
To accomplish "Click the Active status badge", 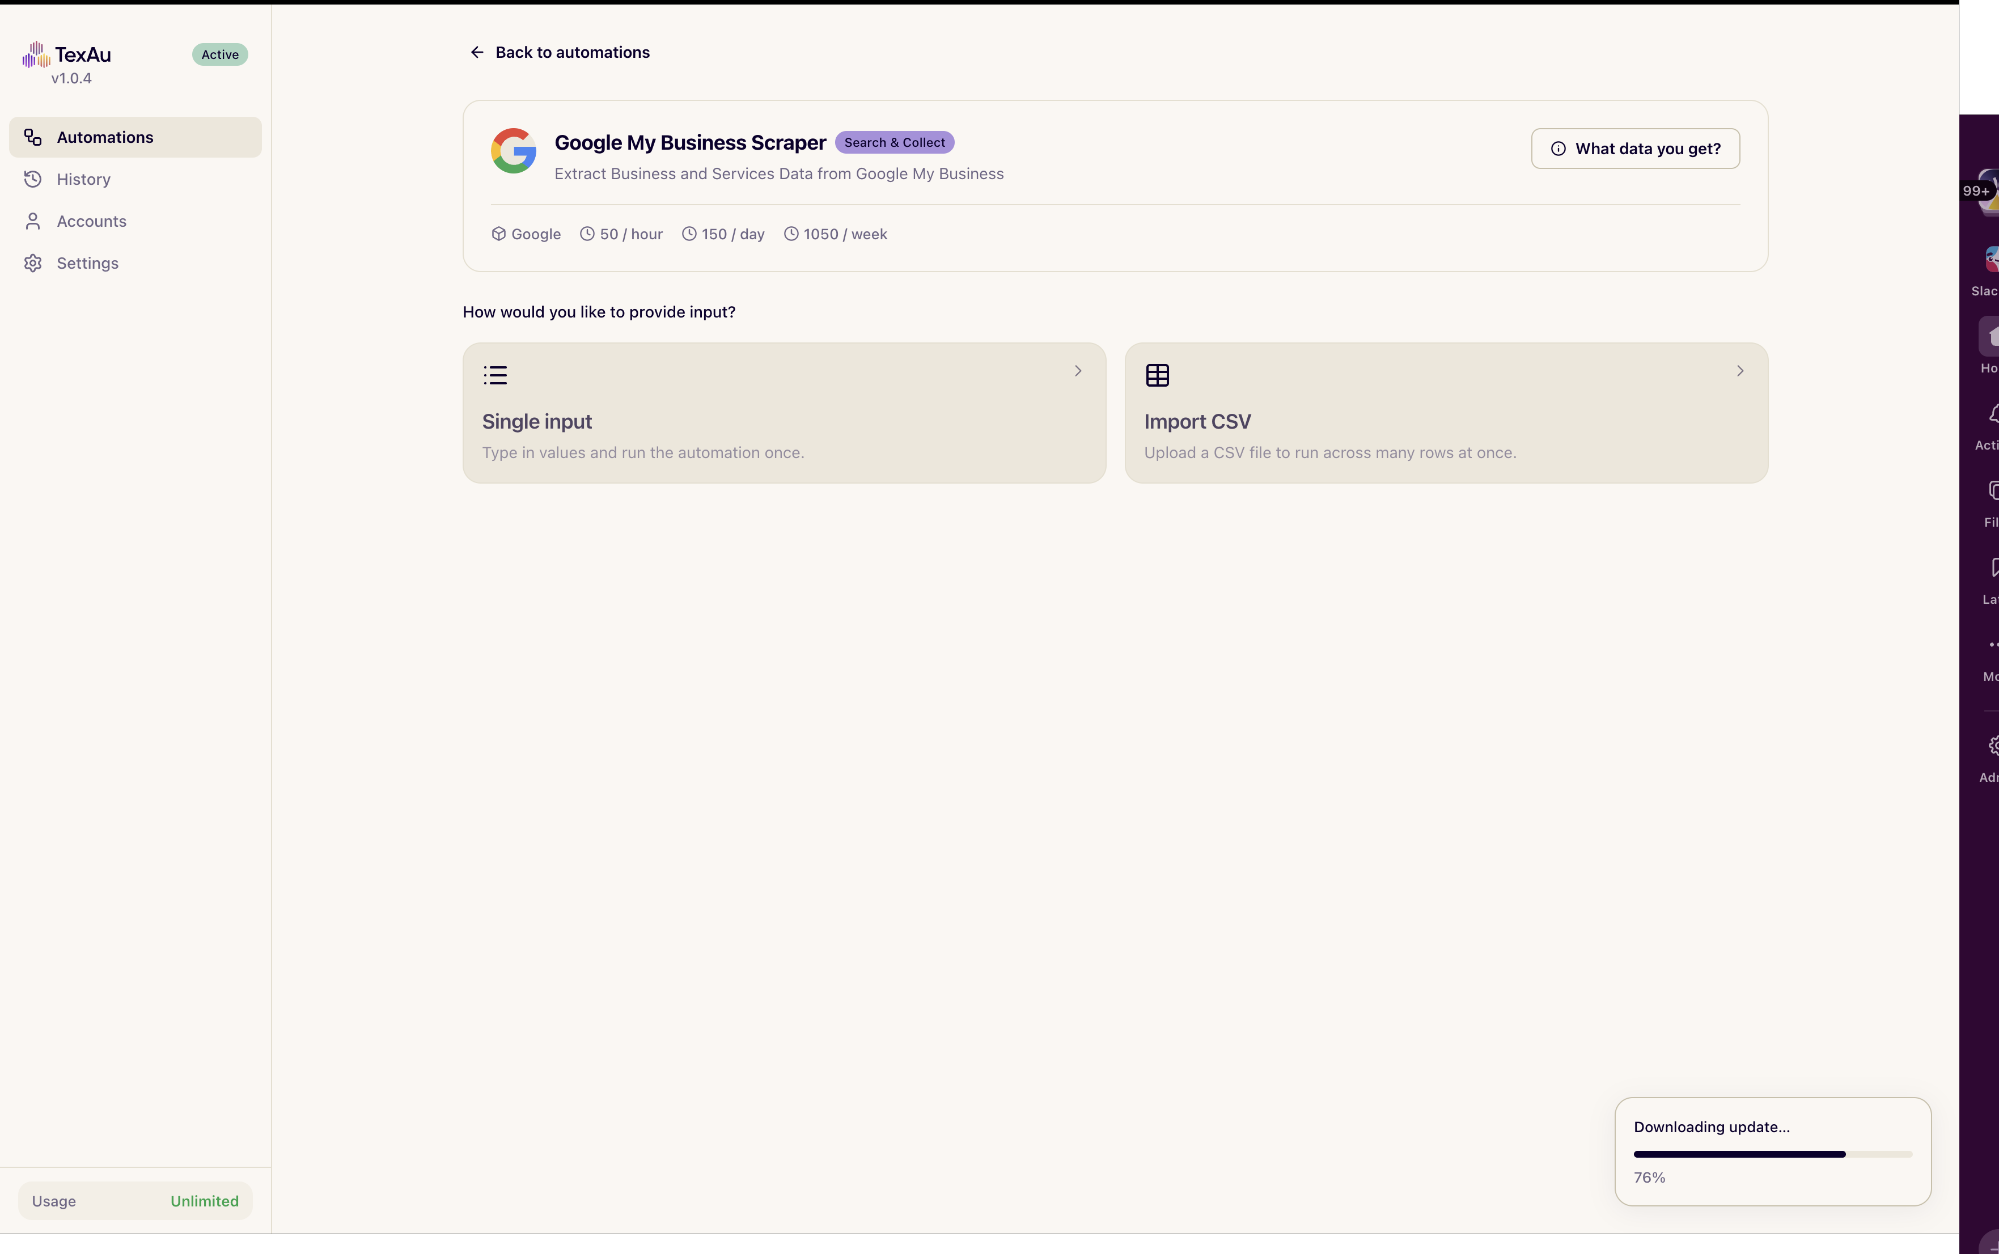I will (x=220, y=55).
